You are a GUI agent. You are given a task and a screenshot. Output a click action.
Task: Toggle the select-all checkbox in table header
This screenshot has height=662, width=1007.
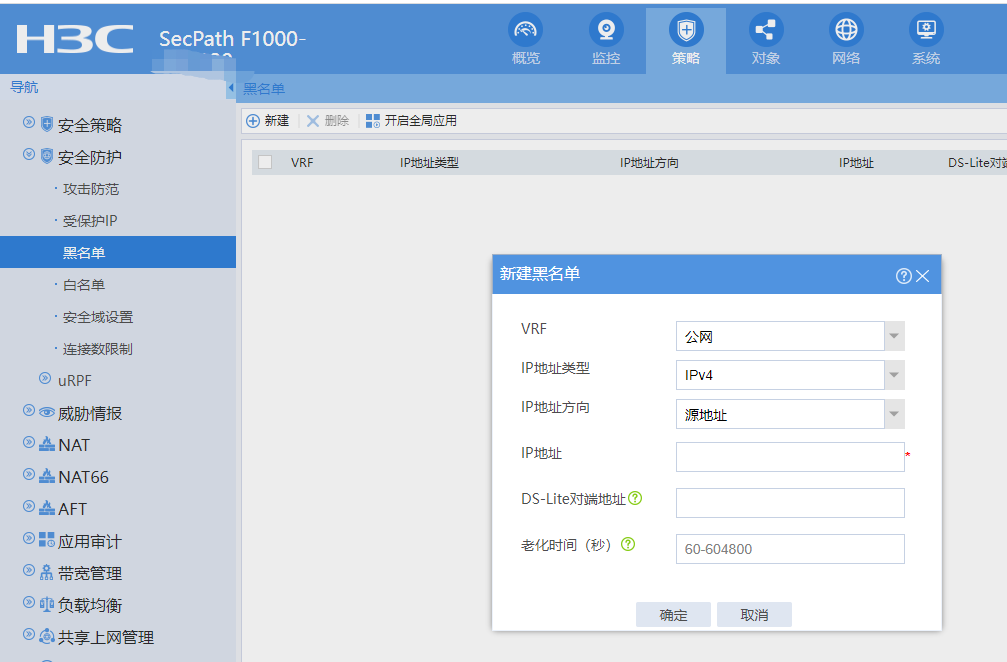click(265, 162)
